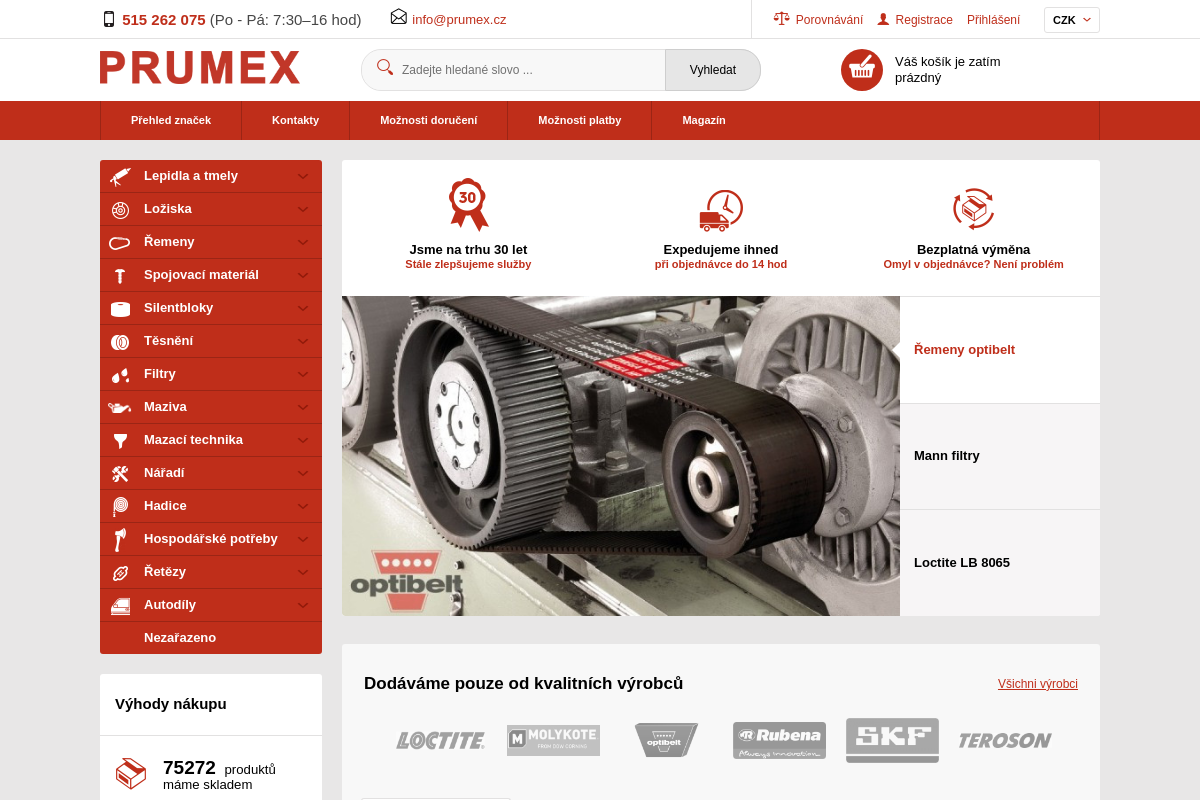
Task: Click the delivery truck clock icon
Action: (720, 210)
